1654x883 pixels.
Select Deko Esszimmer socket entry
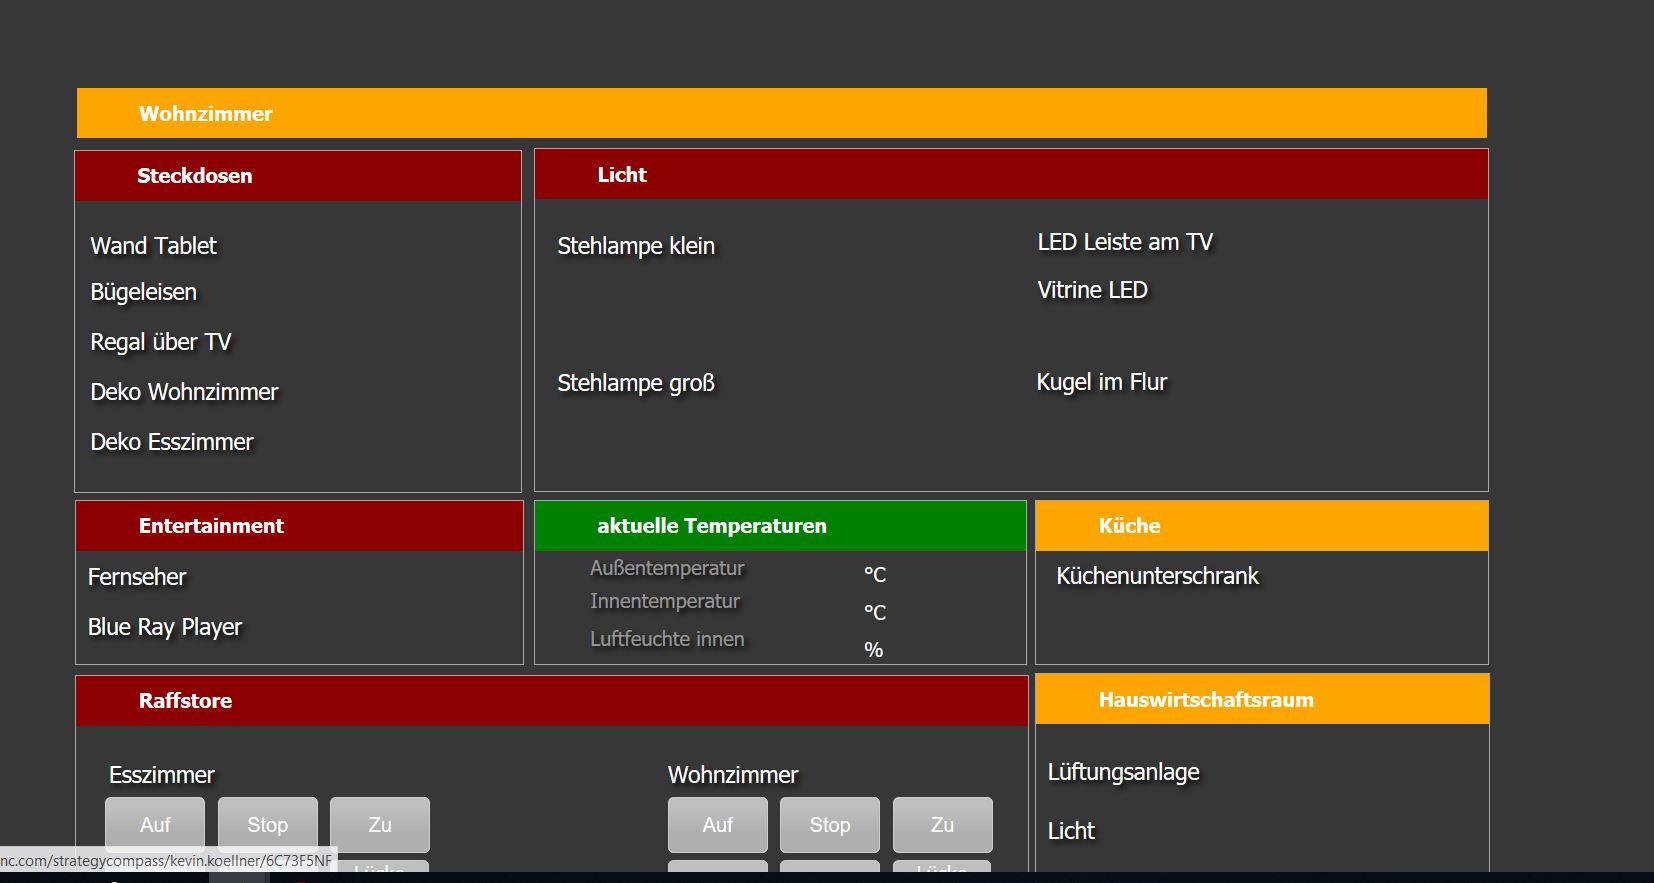pyautogui.click(x=171, y=442)
